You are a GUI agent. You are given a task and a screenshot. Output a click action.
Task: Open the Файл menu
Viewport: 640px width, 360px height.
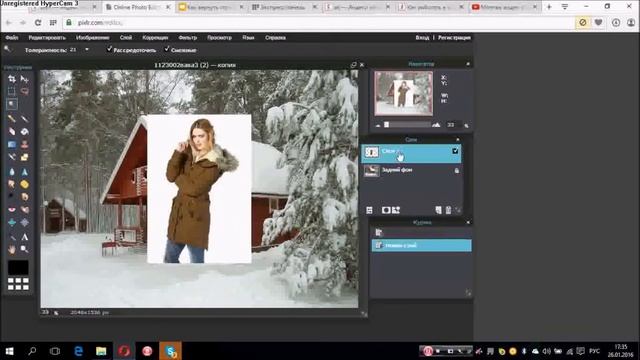click(12, 38)
